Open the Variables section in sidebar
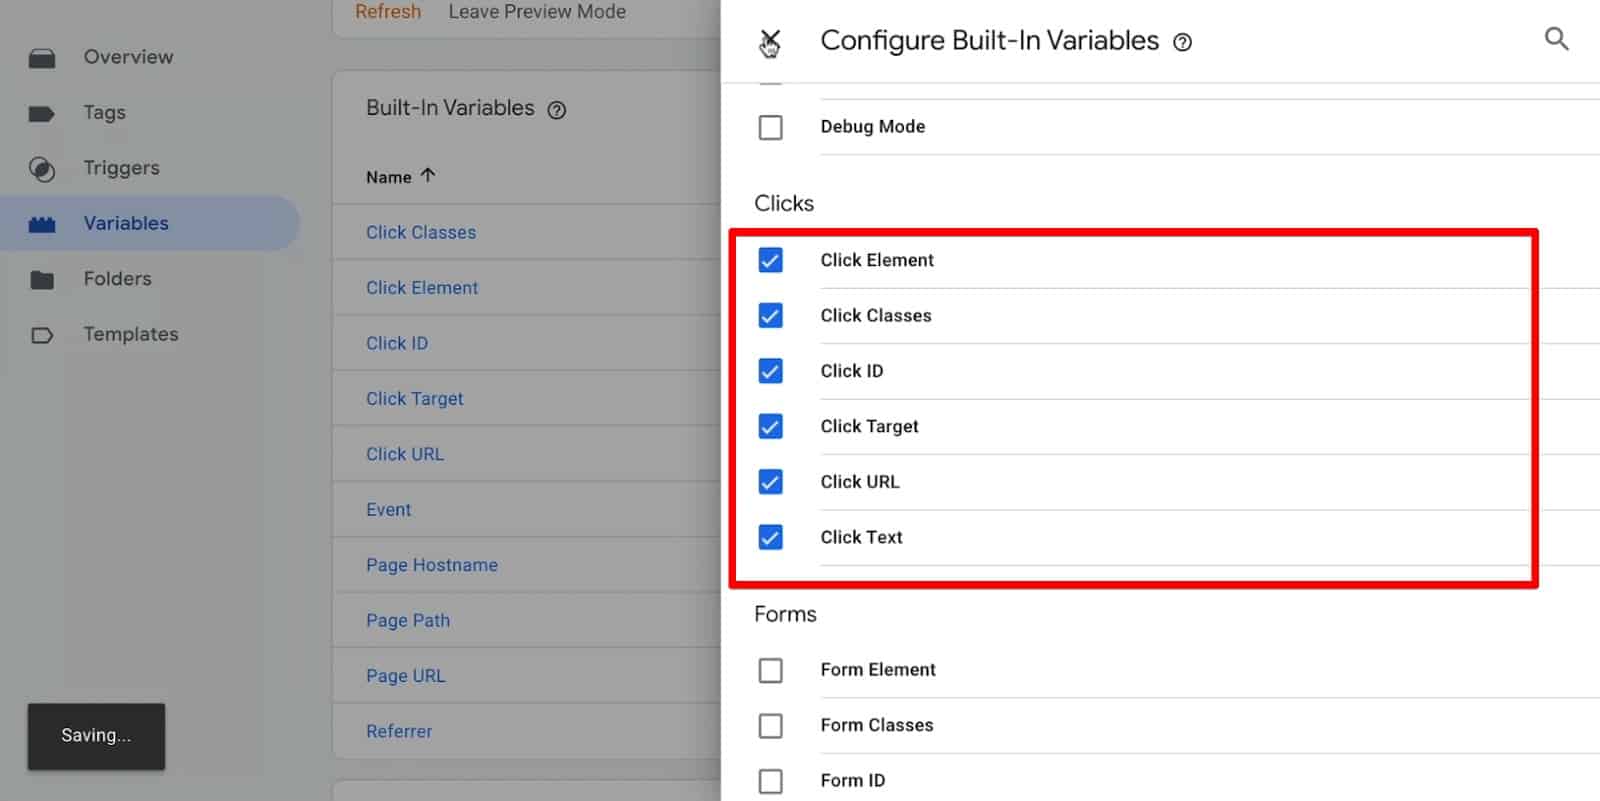Image resolution: width=1600 pixels, height=801 pixels. click(x=126, y=223)
